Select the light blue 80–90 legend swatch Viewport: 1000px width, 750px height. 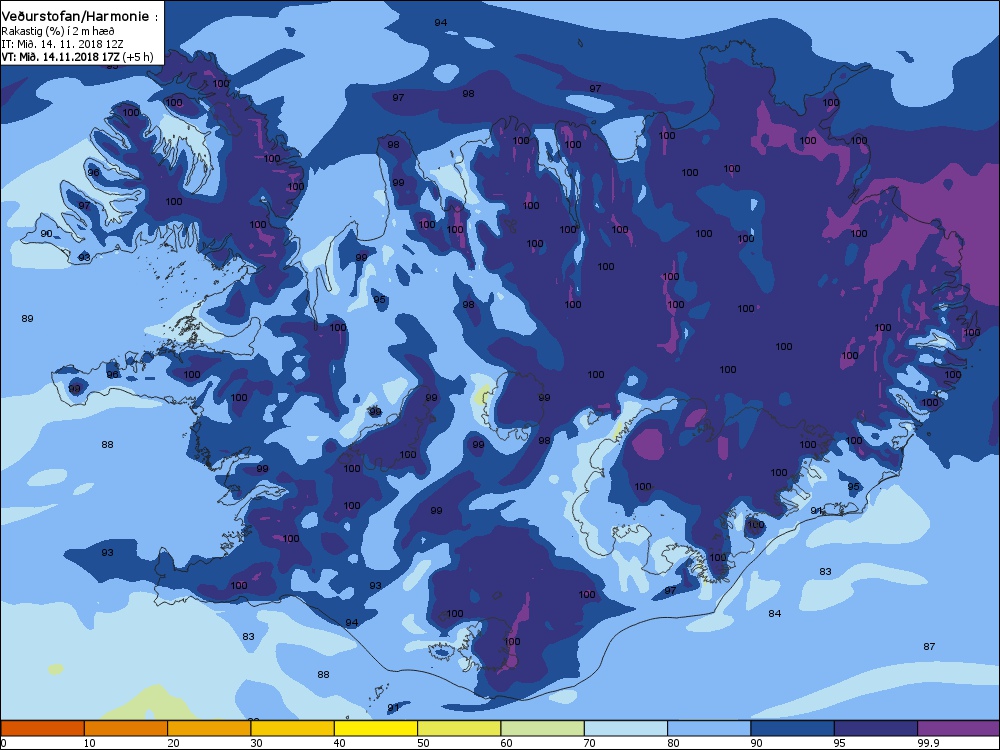tap(709, 728)
